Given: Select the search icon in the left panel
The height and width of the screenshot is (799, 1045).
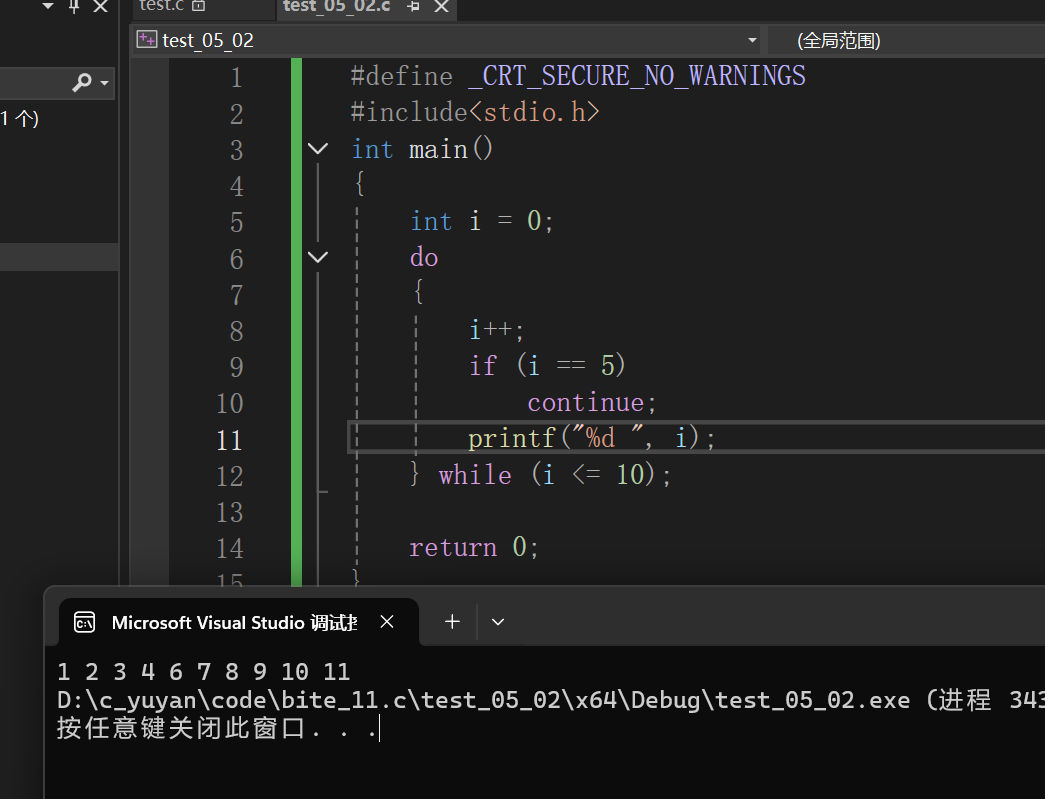Looking at the screenshot, I should pyautogui.click(x=83, y=82).
